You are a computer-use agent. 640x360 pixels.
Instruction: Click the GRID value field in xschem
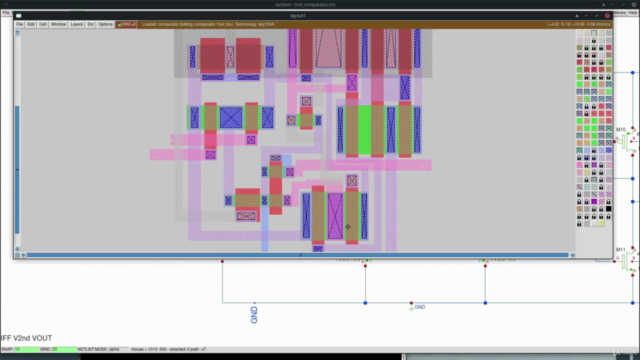pos(64,349)
